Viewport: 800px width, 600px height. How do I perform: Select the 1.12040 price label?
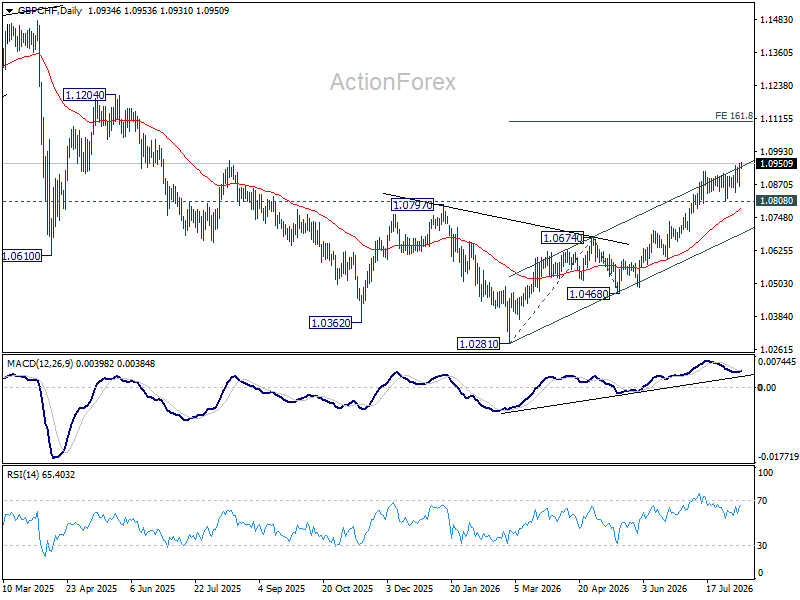(x=85, y=95)
